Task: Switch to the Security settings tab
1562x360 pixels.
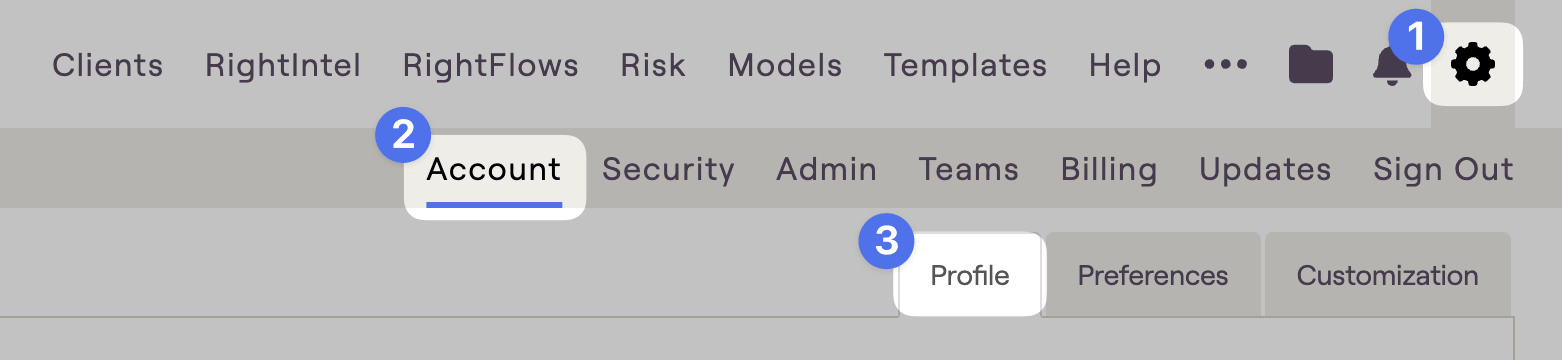Action: point(668,170)
